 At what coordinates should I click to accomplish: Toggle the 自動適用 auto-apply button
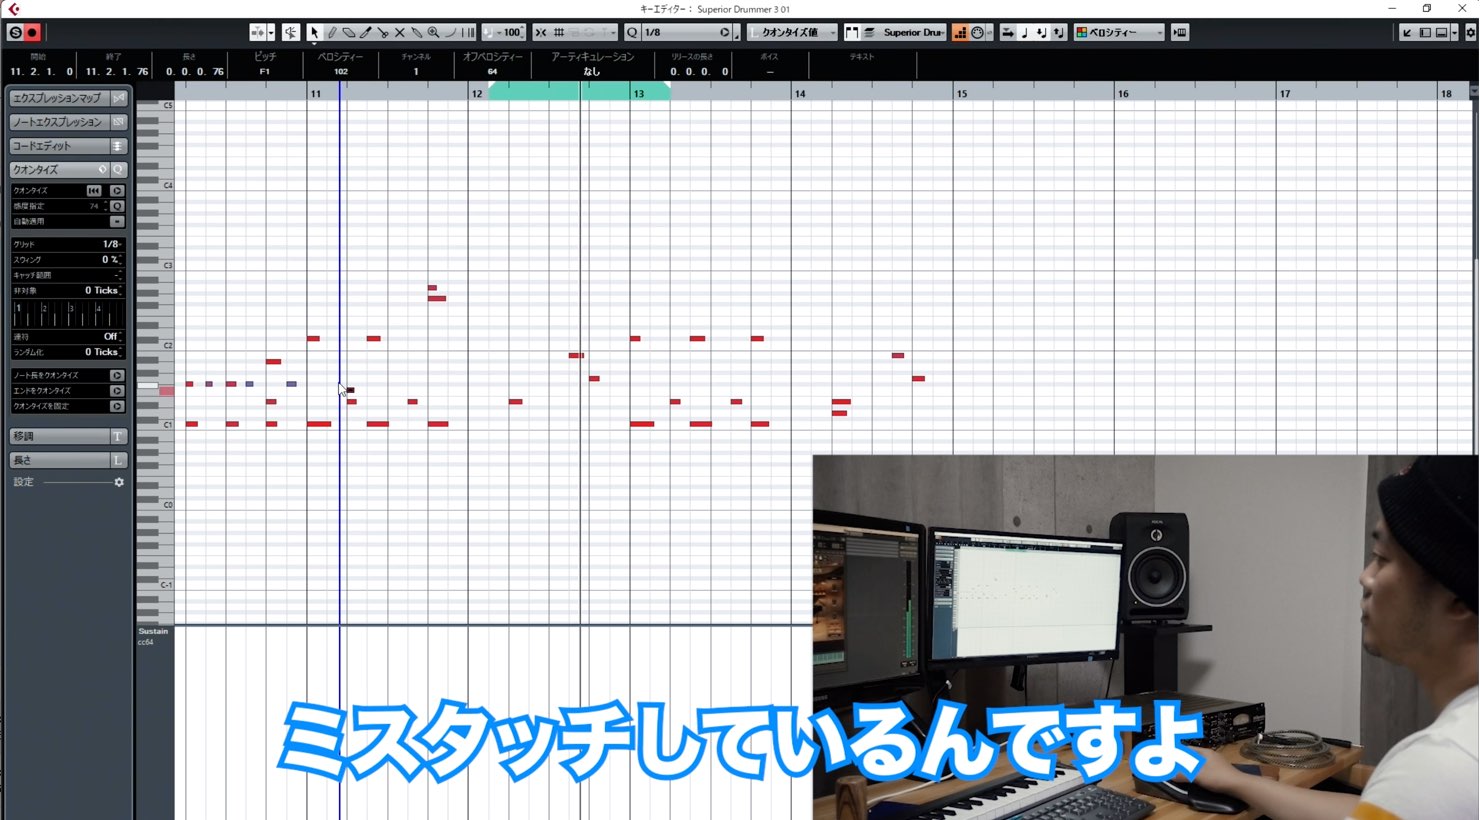[117, 221]
